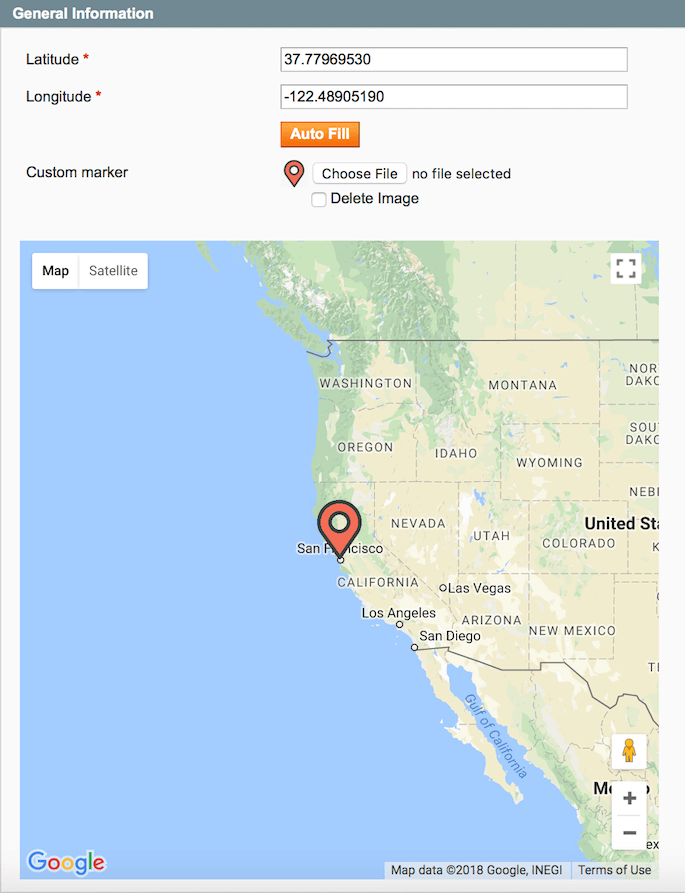The image size is (685, 893).
Task: Focus the Longitude input field
Action: [454, 97]
